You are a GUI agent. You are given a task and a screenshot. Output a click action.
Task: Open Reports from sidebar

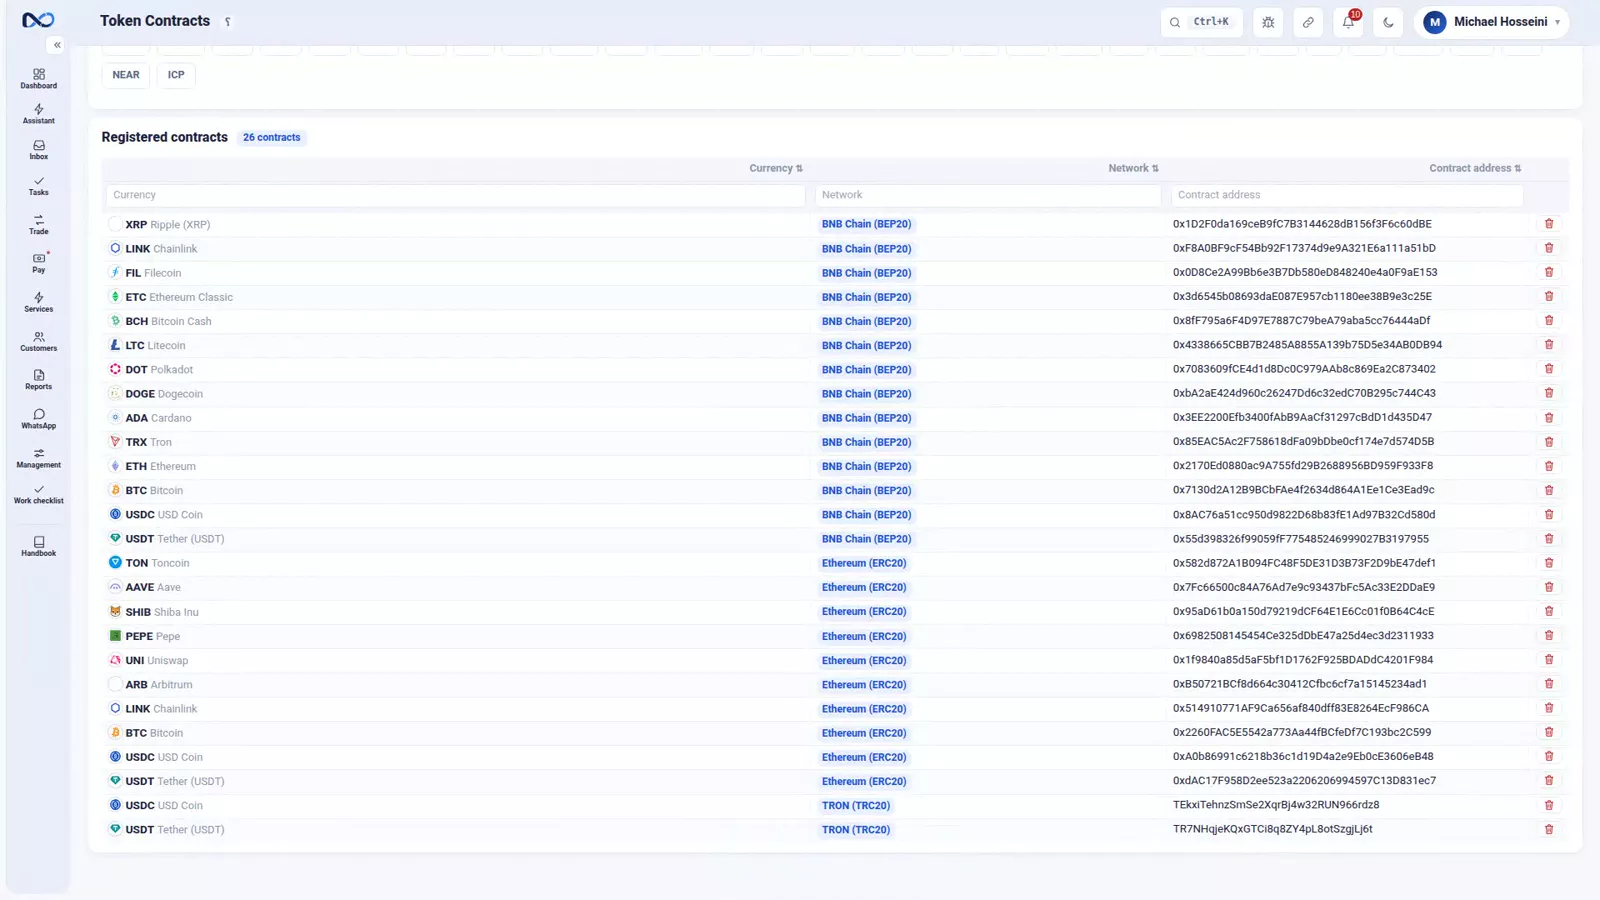(x=39, y=380)
